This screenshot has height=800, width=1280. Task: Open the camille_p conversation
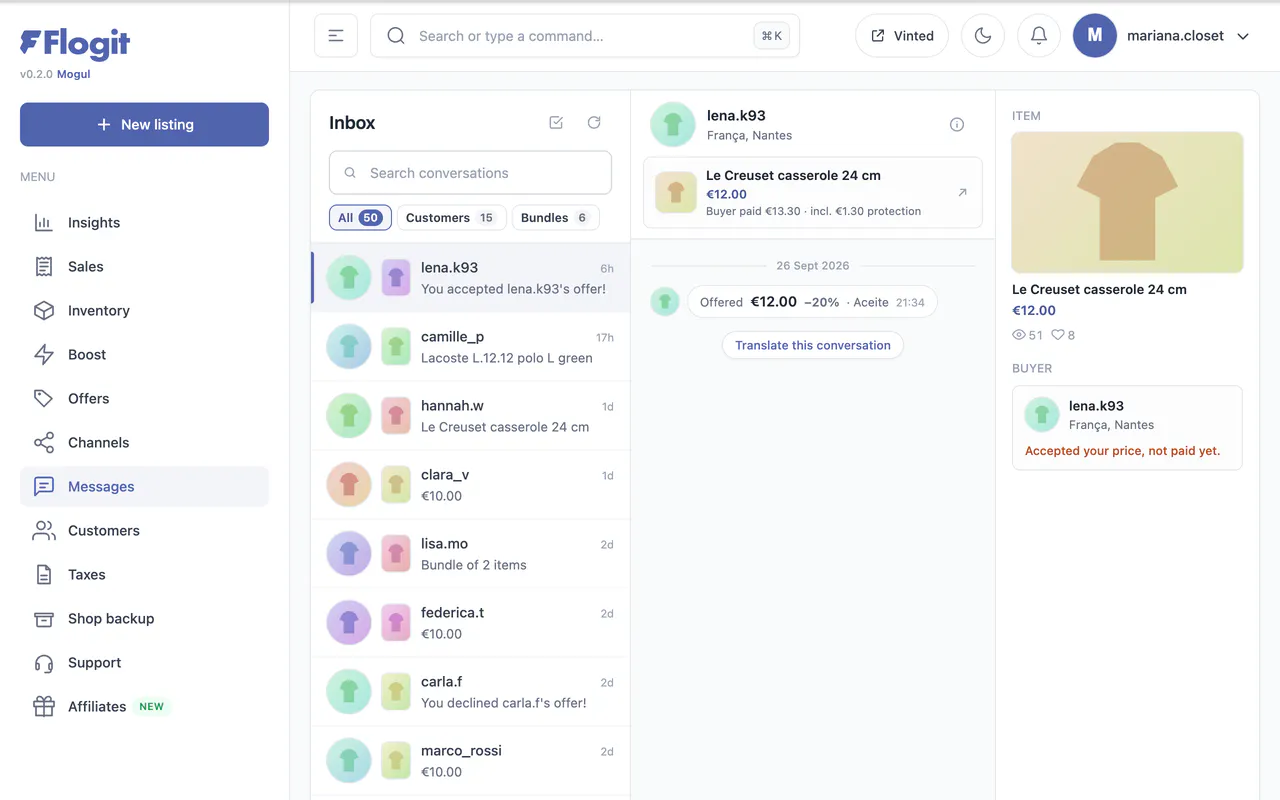tap(471, 347)
